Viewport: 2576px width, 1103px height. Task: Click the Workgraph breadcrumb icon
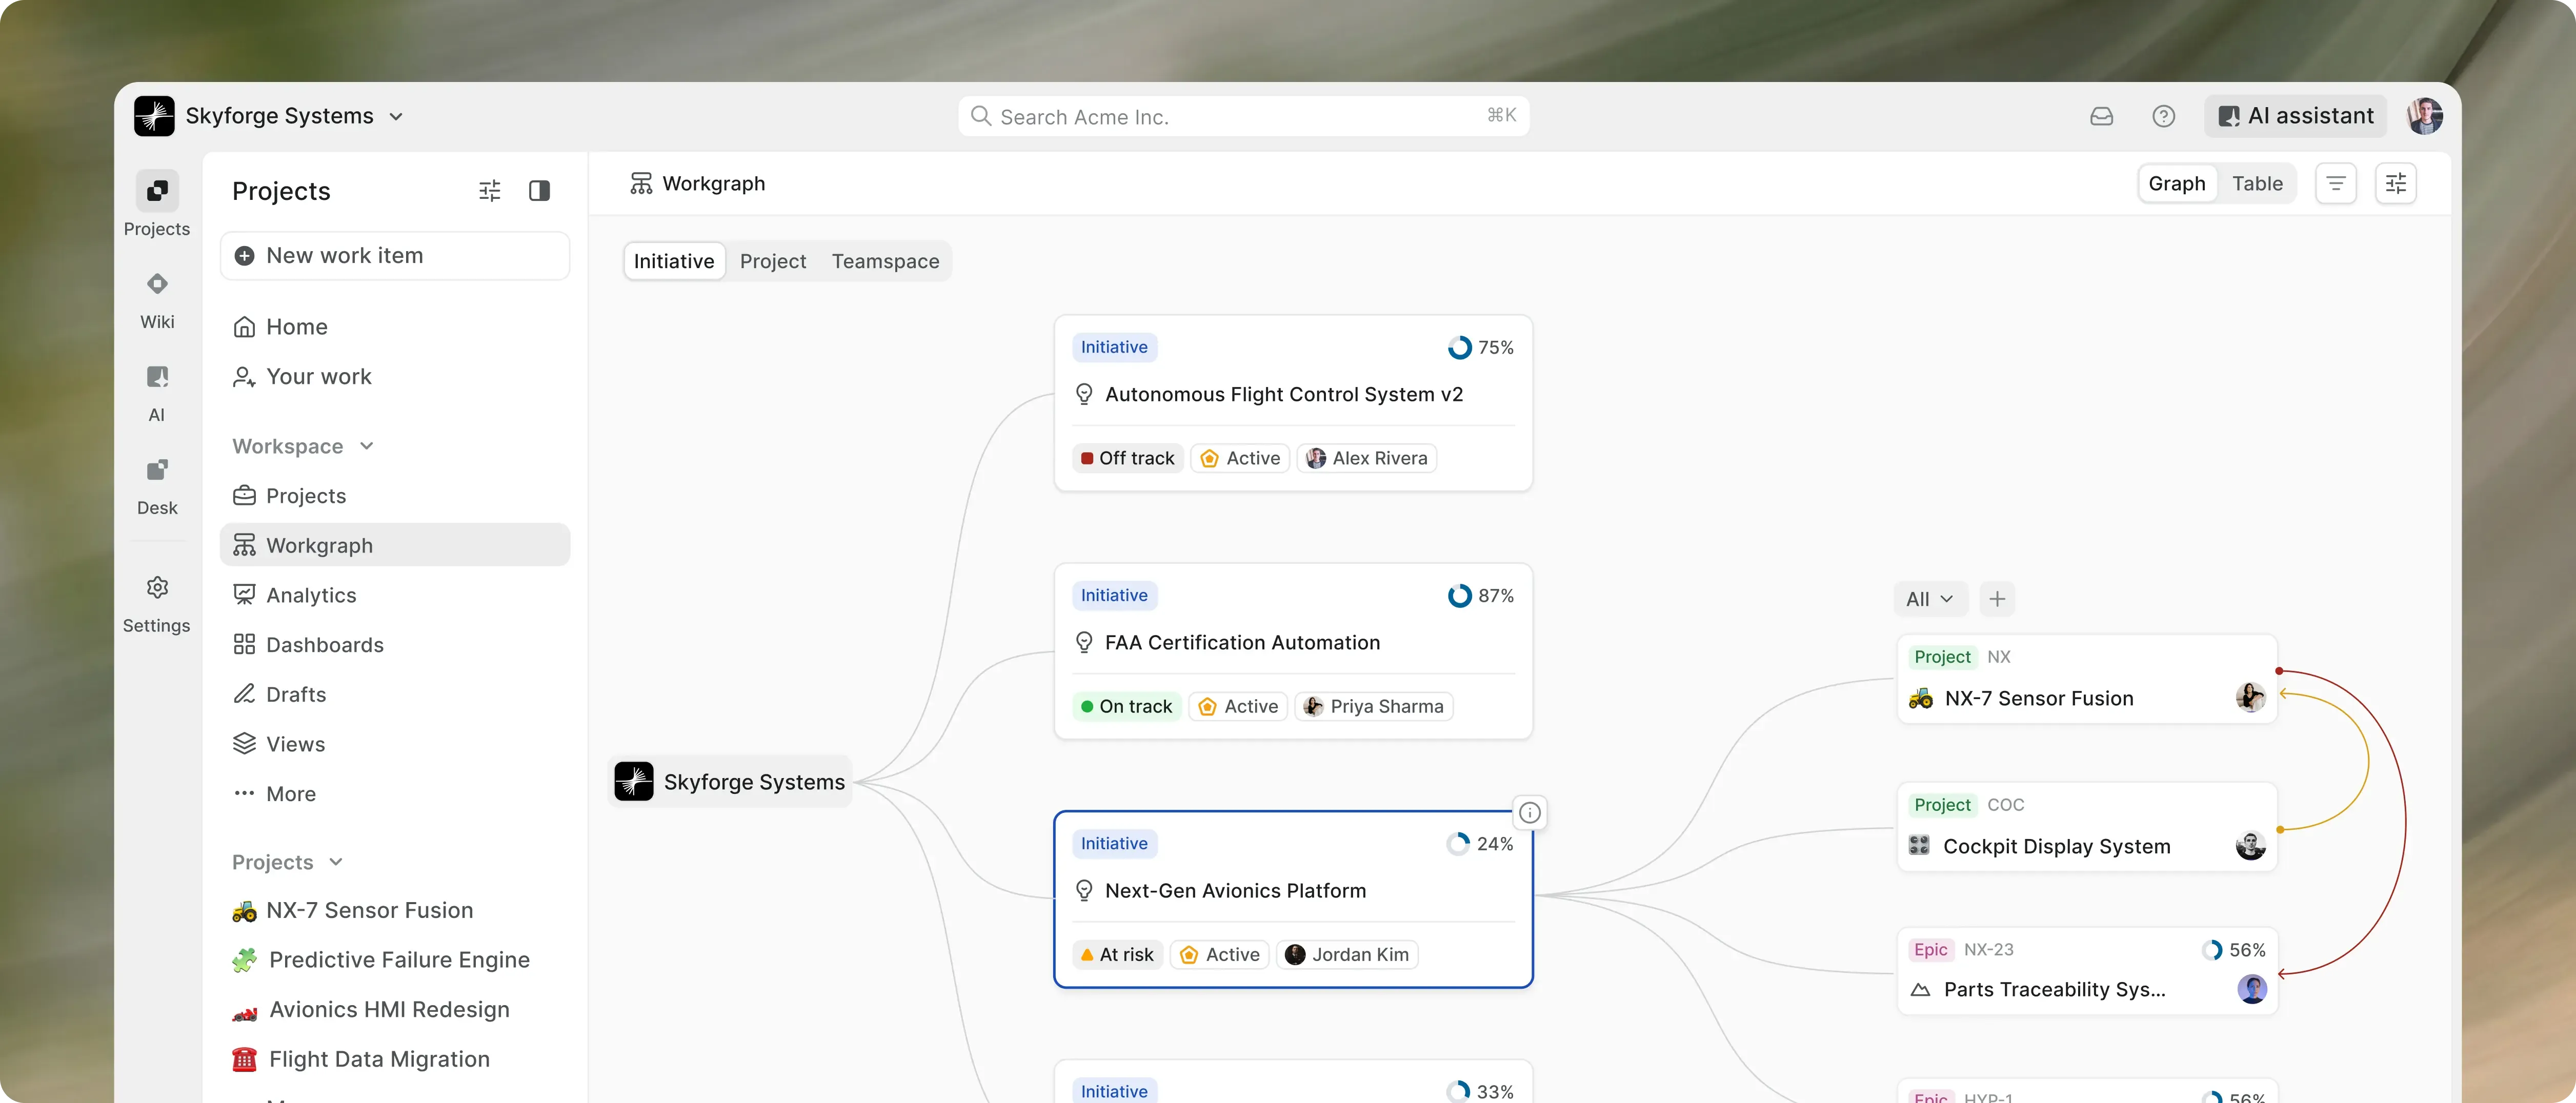(x=641, y=184)
